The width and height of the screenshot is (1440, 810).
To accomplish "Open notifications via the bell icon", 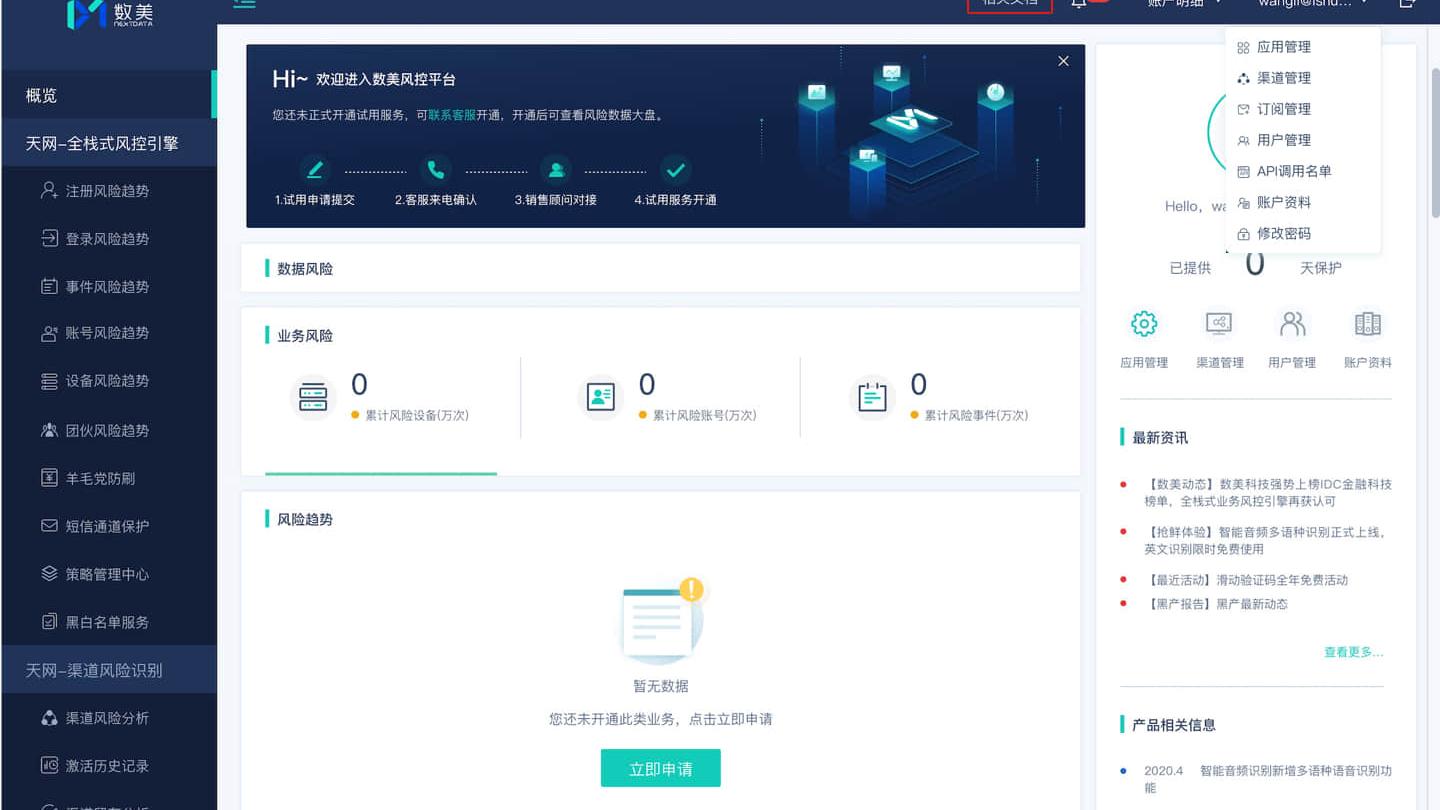I will tap(1079, 3).
